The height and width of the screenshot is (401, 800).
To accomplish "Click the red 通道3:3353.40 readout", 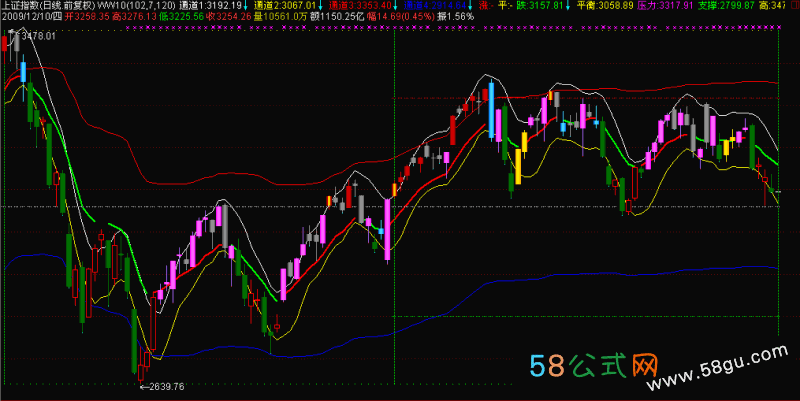I will click(x=360, y=6).
